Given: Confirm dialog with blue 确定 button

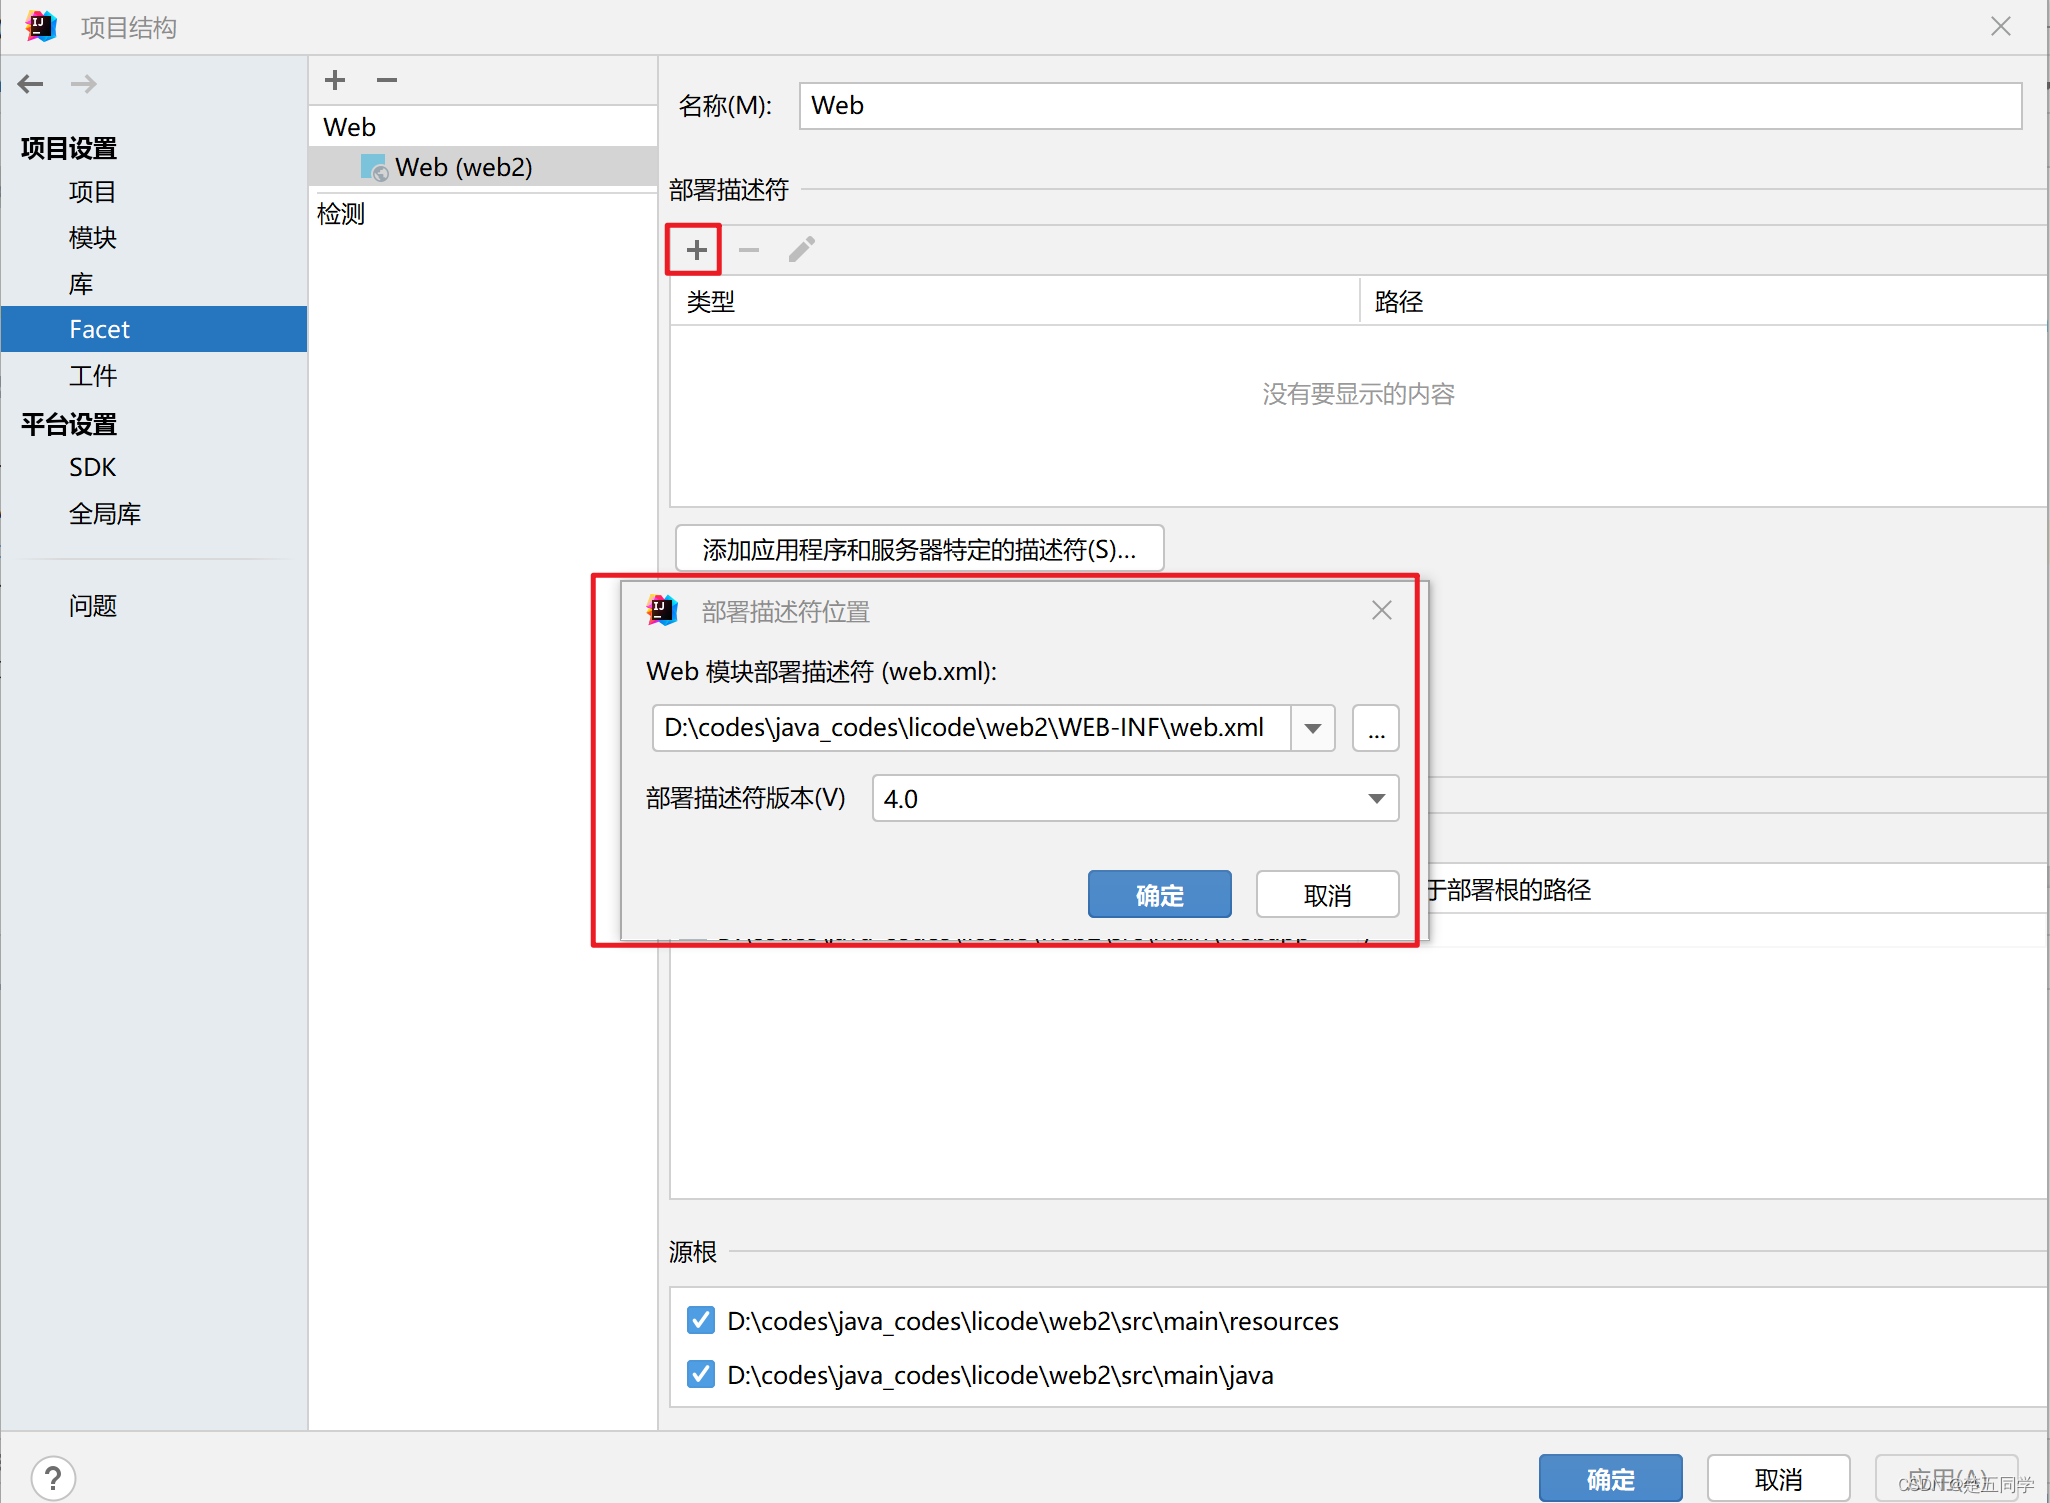Looking at the screenshot, I should pyautogui.click(x=1160, y=895).
